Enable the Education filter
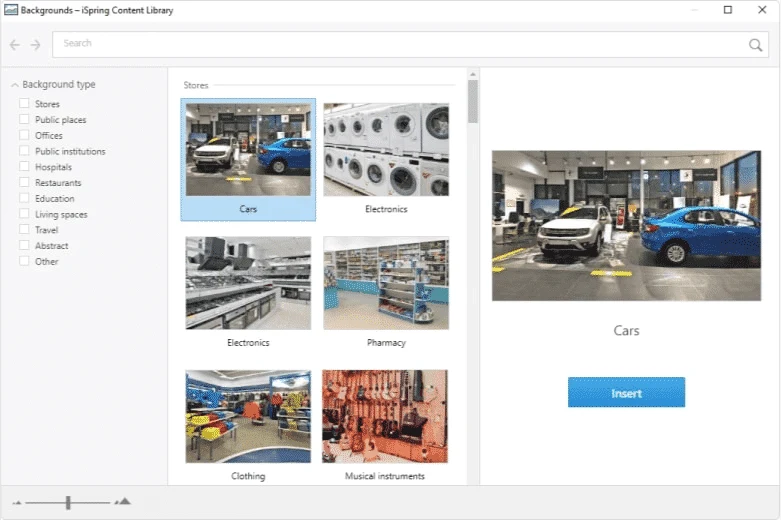Viewport: 781px width, 520px height. click(x=24, y=198)
